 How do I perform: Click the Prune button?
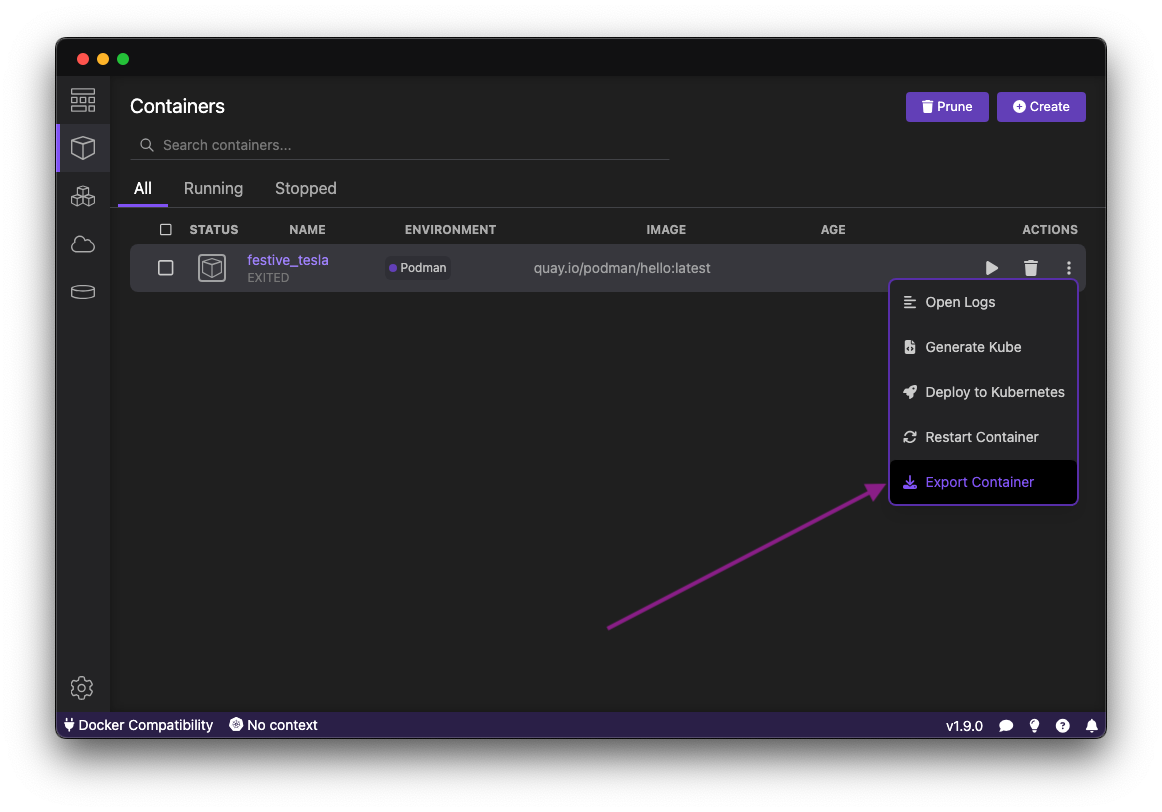[946, 106]
